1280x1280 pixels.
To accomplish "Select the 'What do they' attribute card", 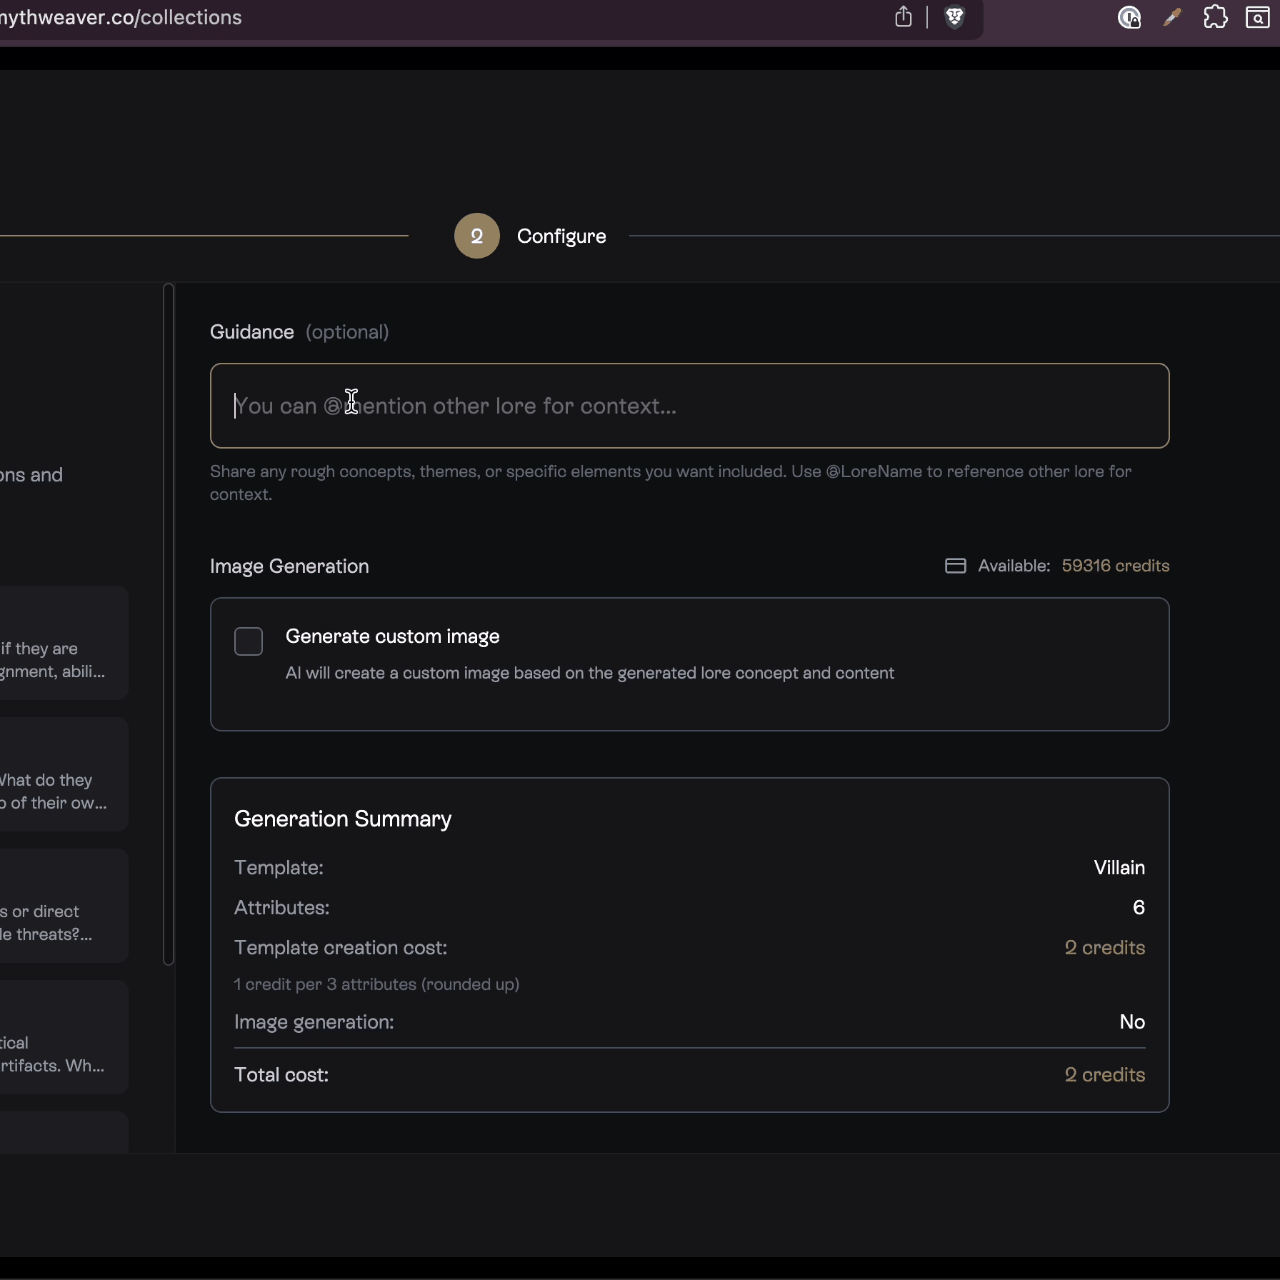I will coord(60,791).
